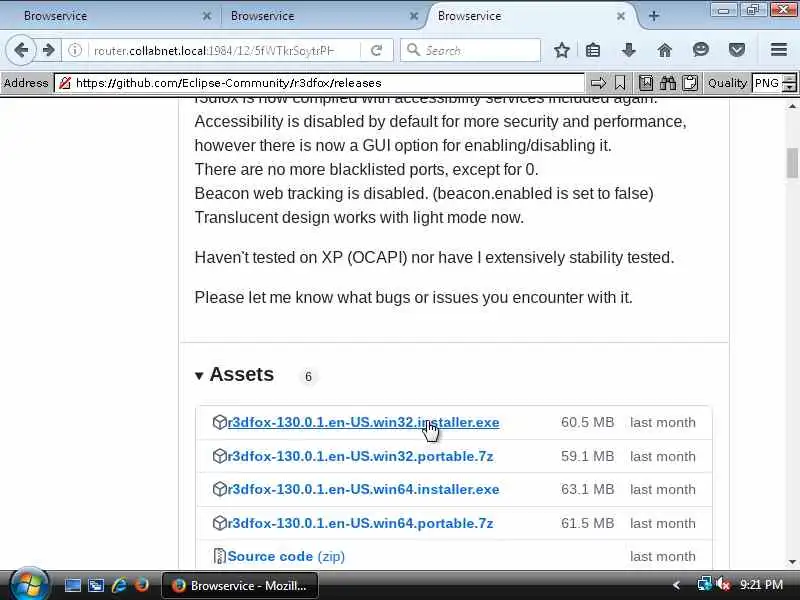Click Switch between windows quick launch icon
Viewport: 800px width, 600px height.
pyautogui.click(x=95, y=585)
